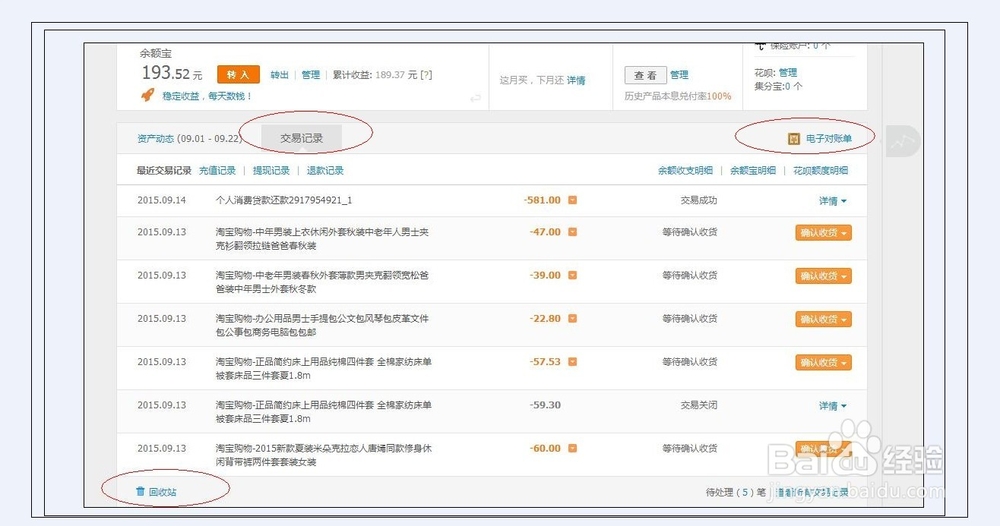
Task: Click orange icon next to -47.00
Action: tap(573, 232)
